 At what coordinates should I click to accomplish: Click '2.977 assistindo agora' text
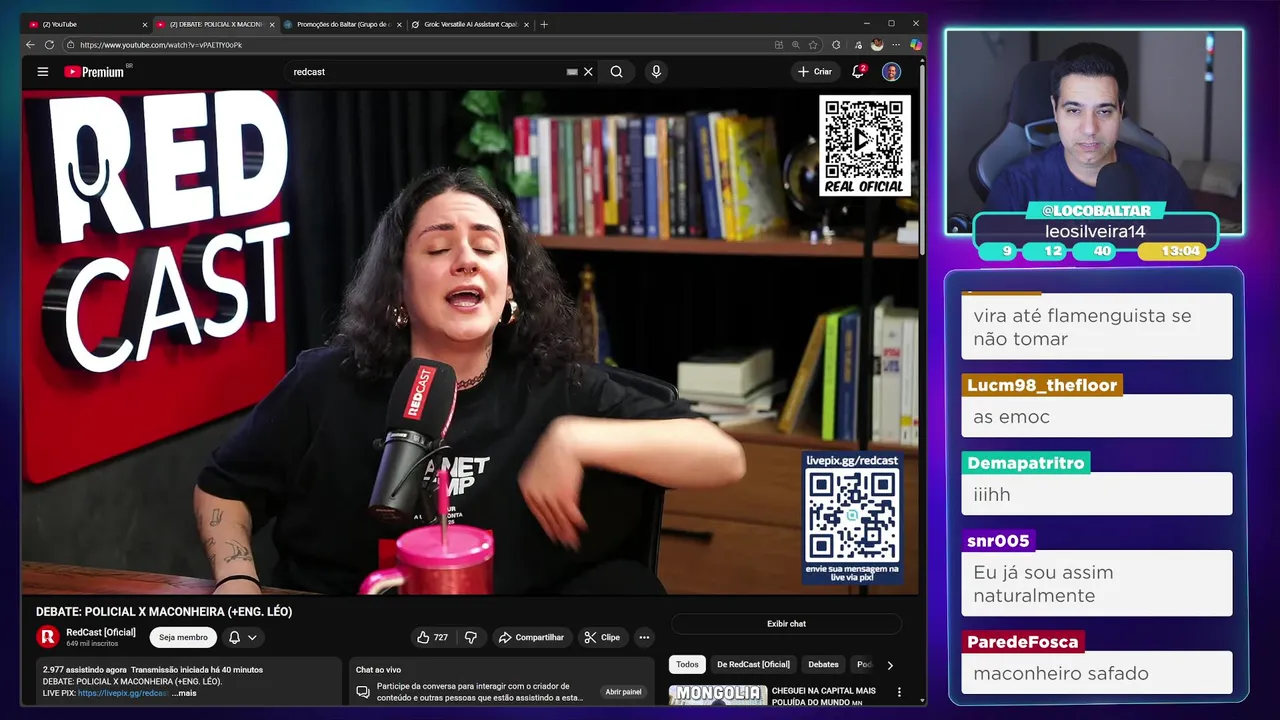point(85,670)
